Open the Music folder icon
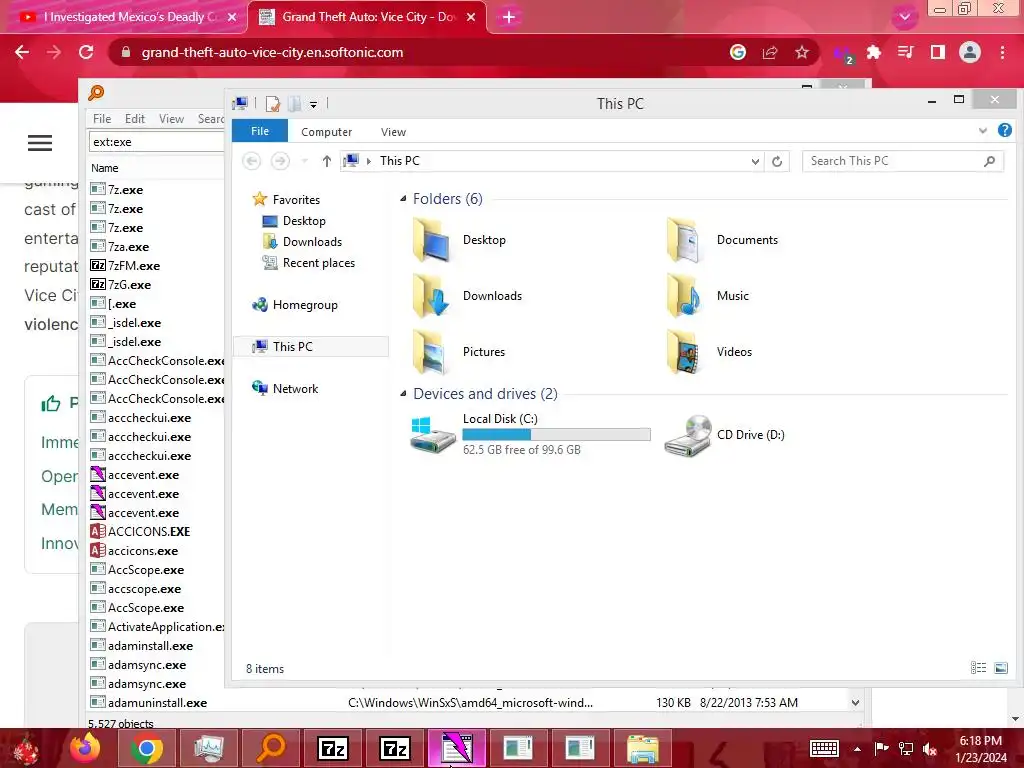 (684, 296)
